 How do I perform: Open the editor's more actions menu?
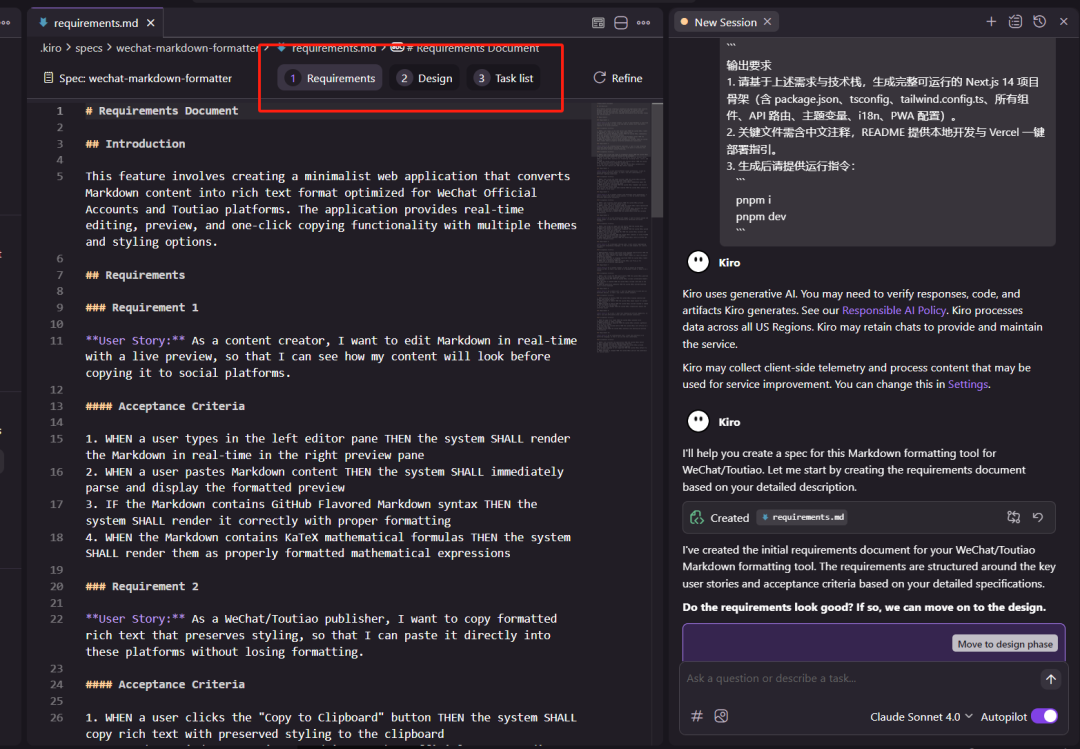(x=643, y=22)
